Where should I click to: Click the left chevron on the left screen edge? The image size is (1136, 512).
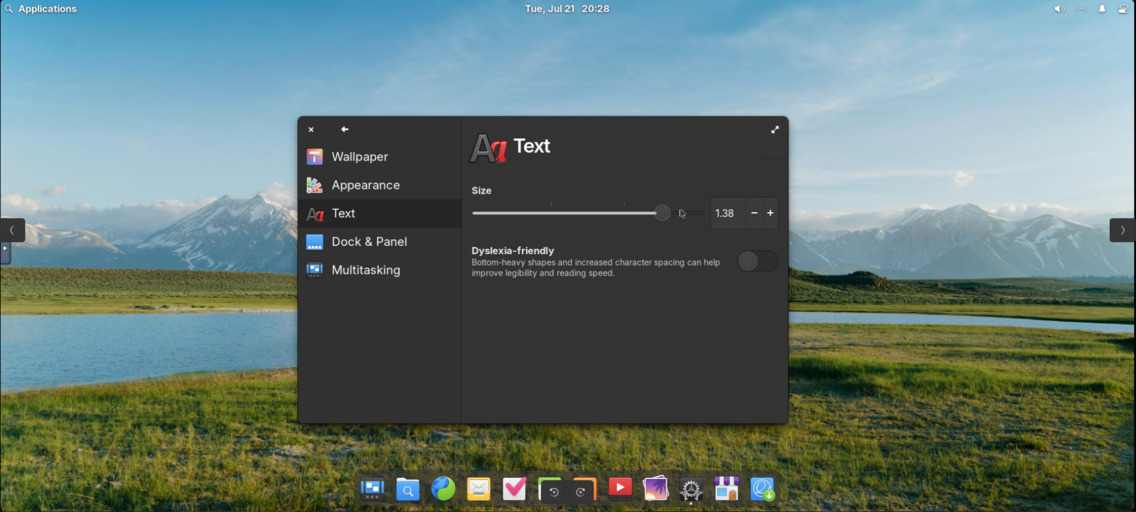coord(12,230)
